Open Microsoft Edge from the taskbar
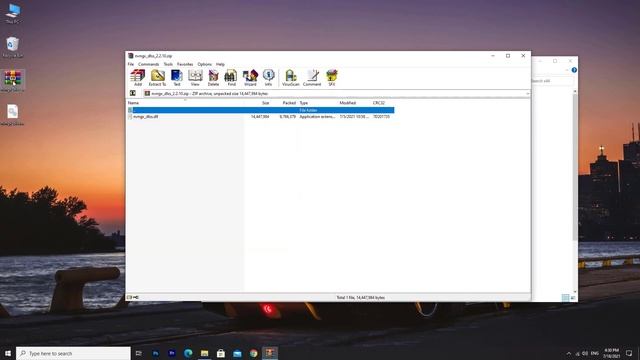640x360 pixels. (188, 353)
